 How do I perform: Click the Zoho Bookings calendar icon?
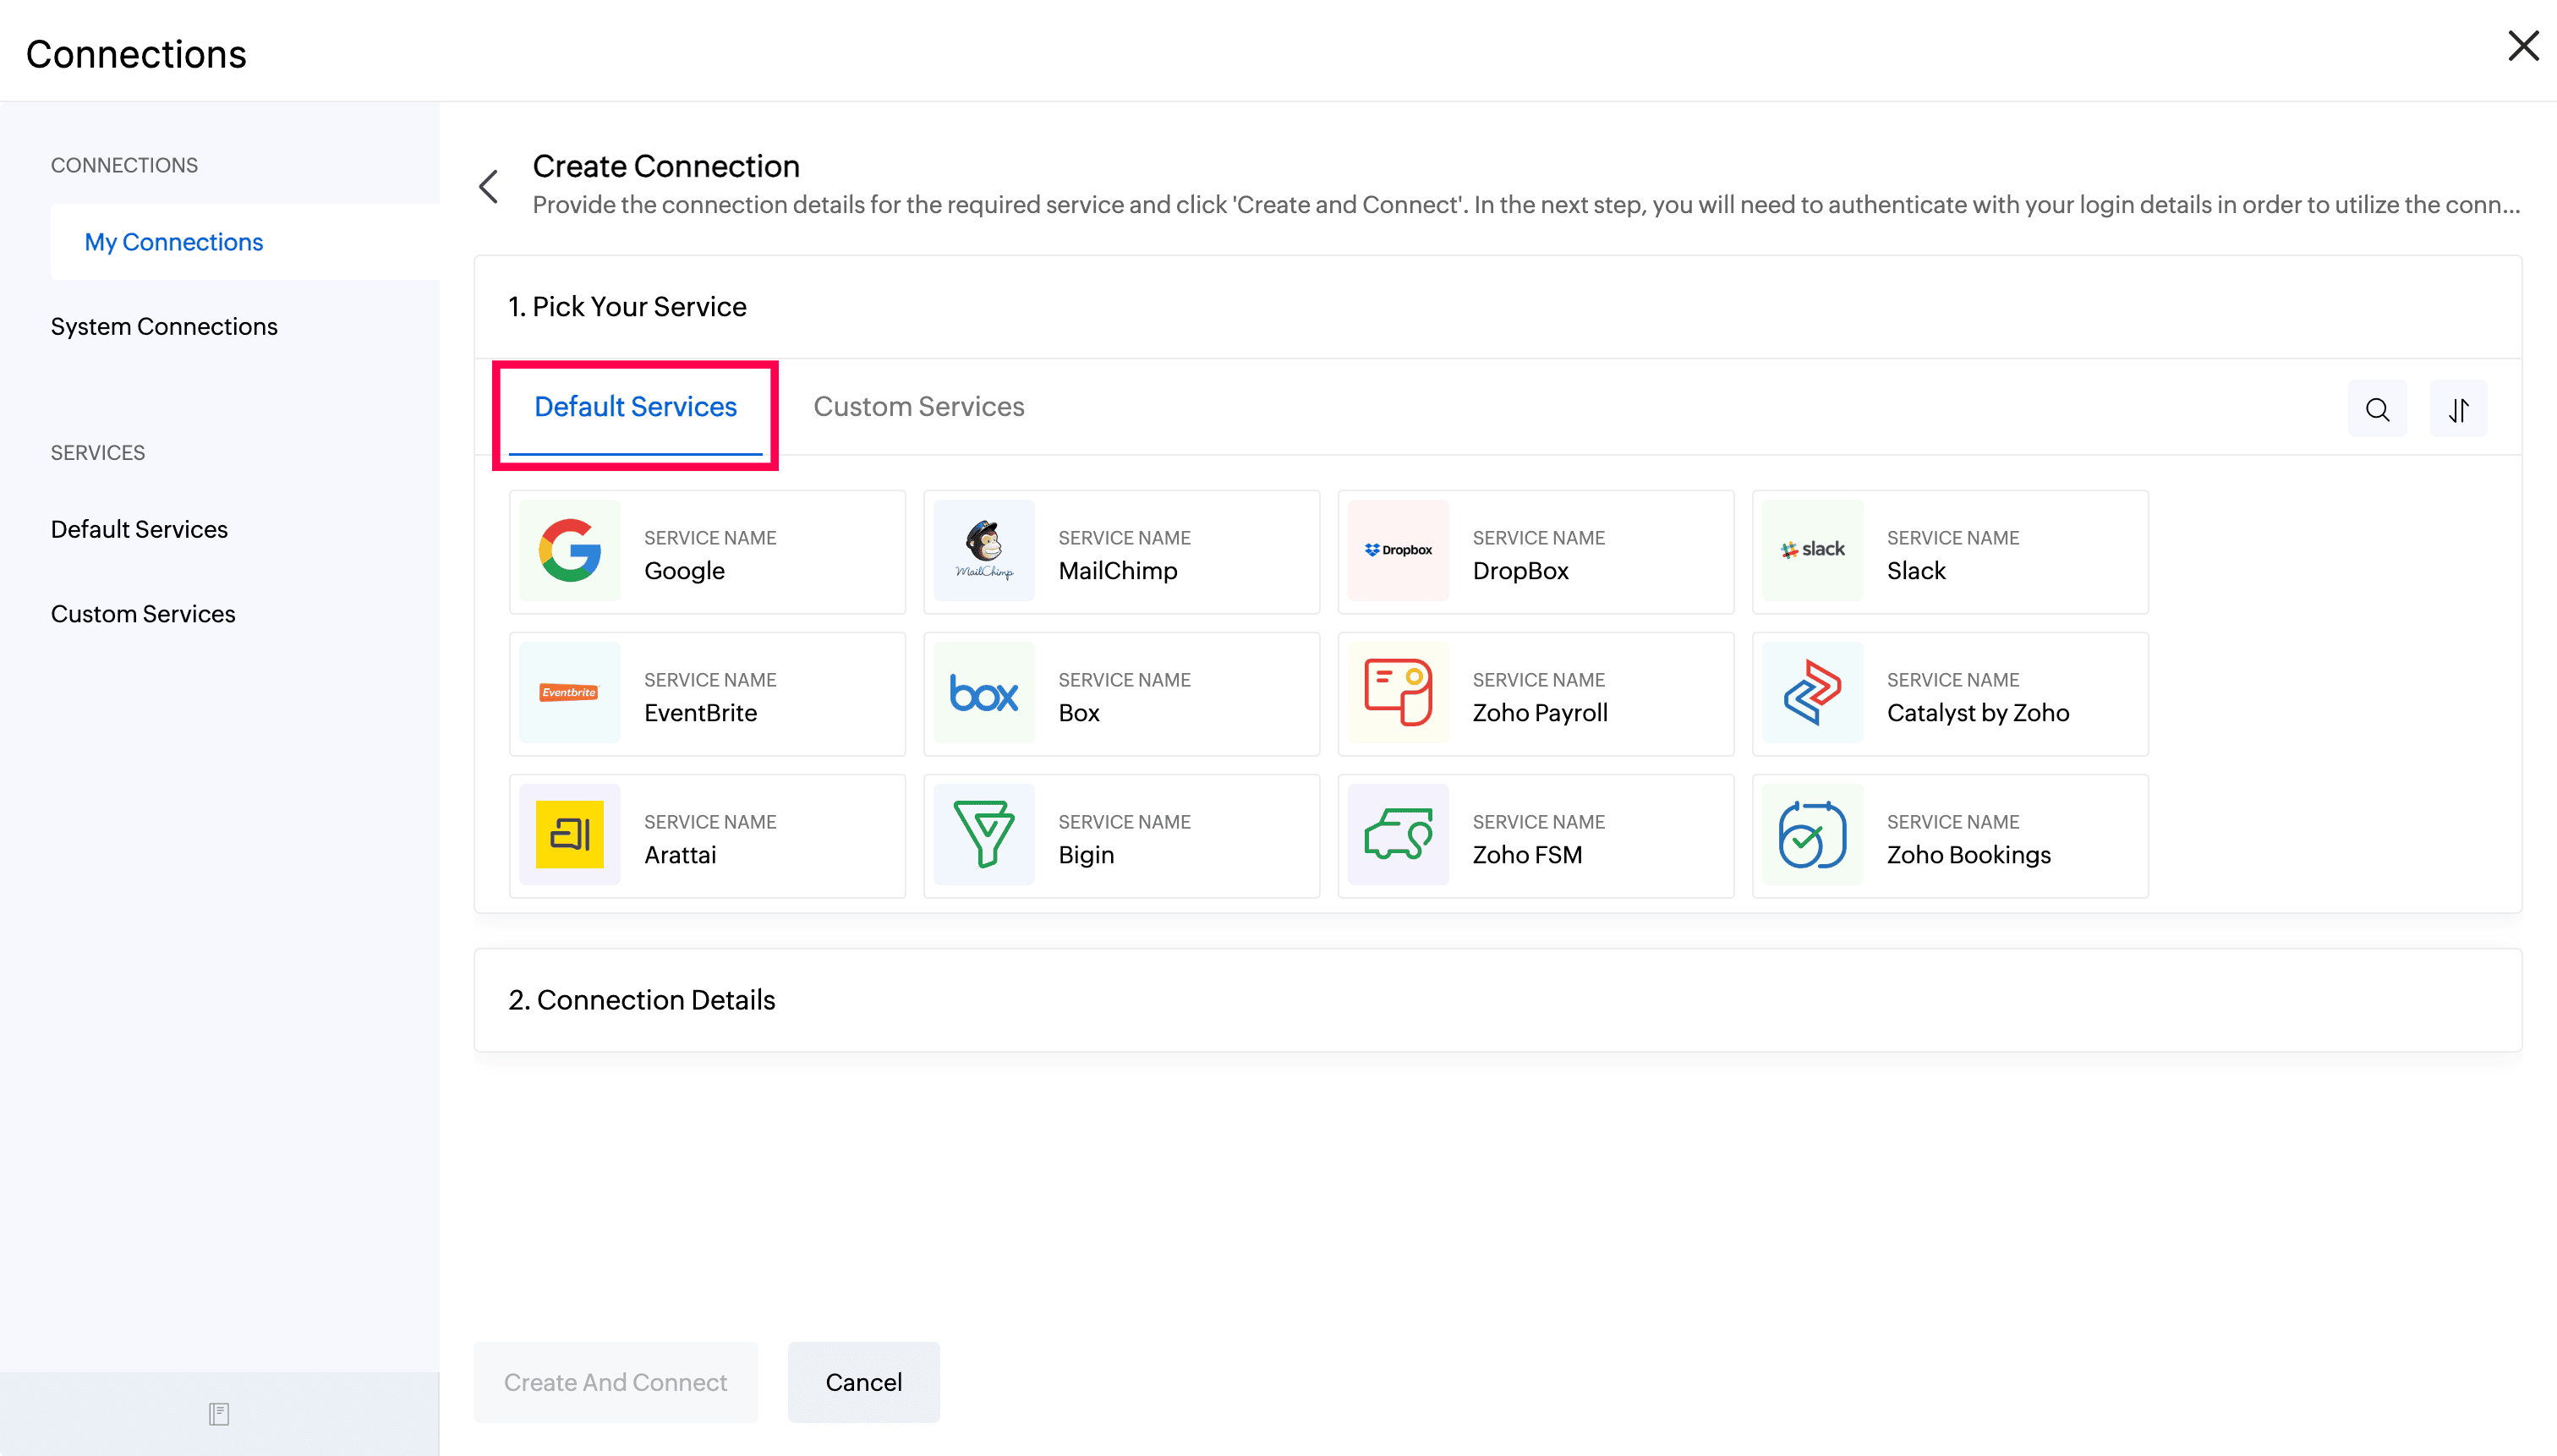1812,834
